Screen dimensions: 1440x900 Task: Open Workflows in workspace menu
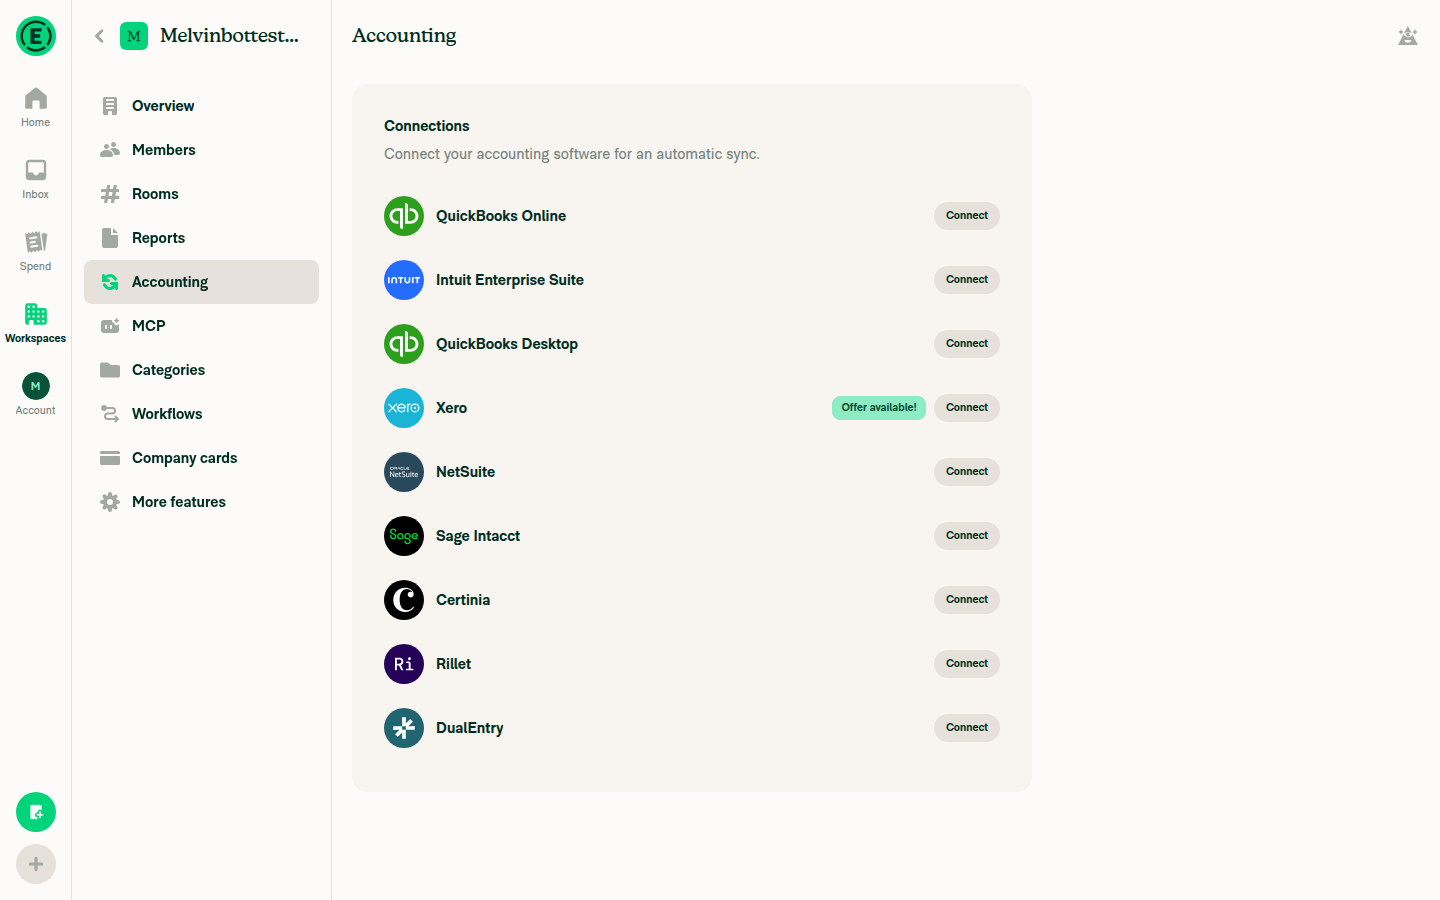click(201, 414)
